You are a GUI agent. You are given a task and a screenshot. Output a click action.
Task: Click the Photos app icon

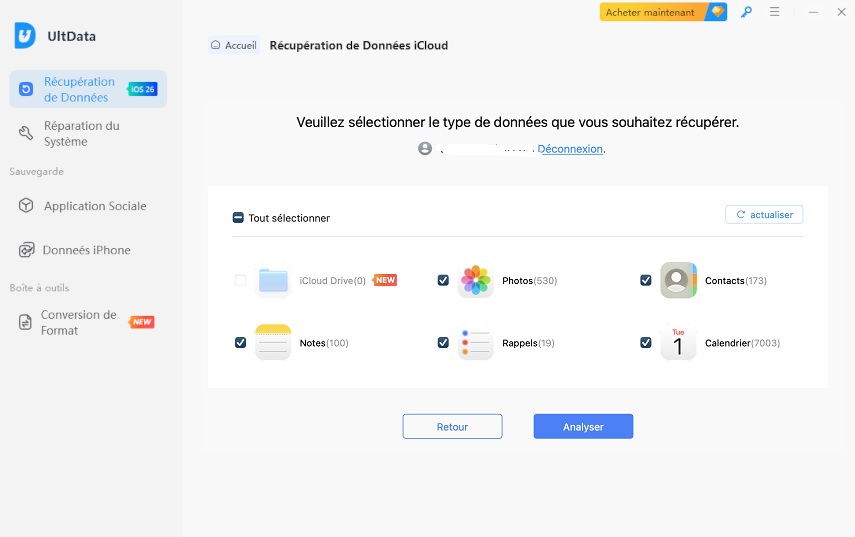[475, 281]
